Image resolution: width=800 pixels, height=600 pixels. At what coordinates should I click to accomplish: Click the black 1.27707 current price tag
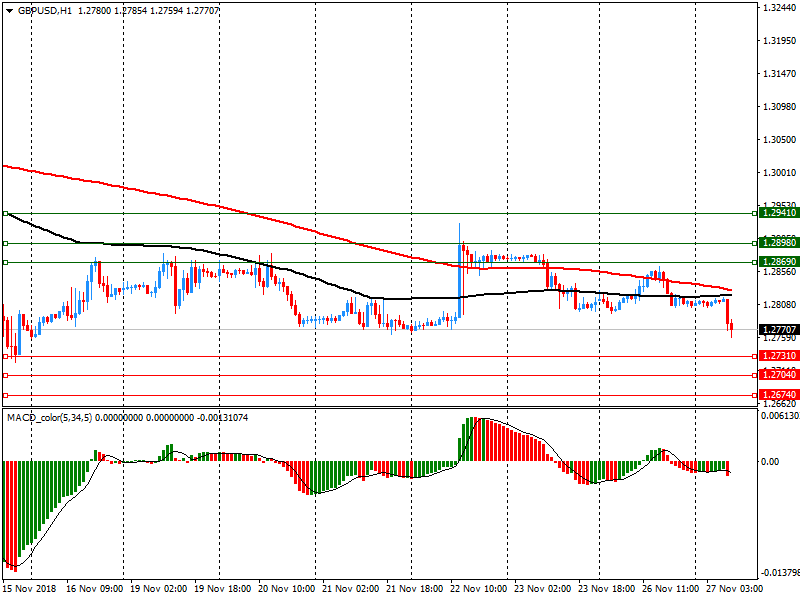[x=778, y=330]
